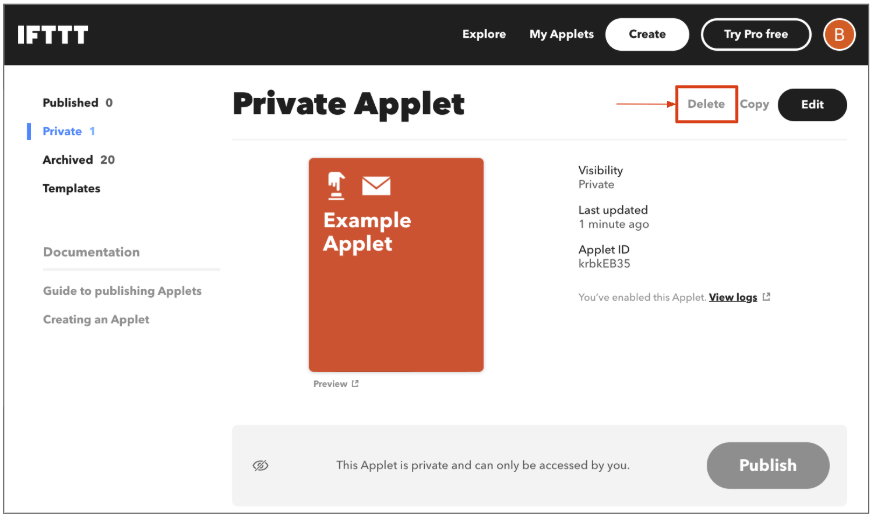The image size is (873, 520).
Task: Go to My Applets
Action: pos(561,34)
